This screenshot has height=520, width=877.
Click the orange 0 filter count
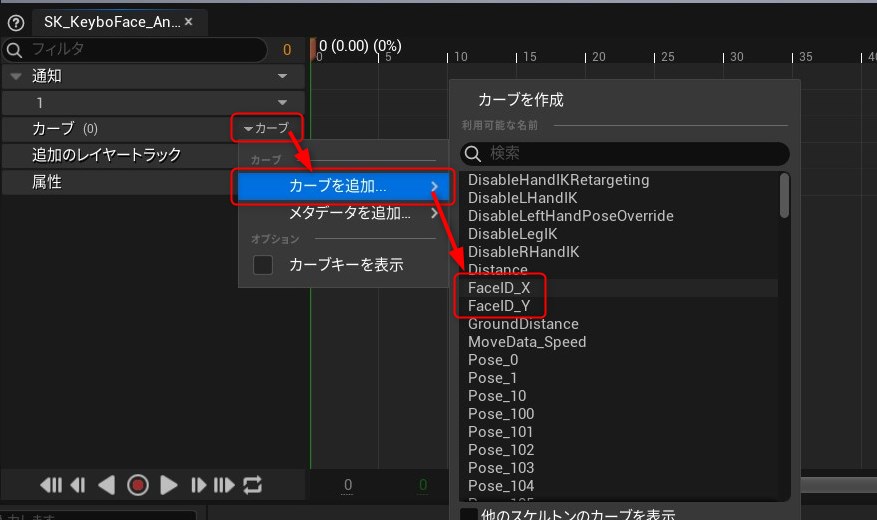click(x=287, y=50)
